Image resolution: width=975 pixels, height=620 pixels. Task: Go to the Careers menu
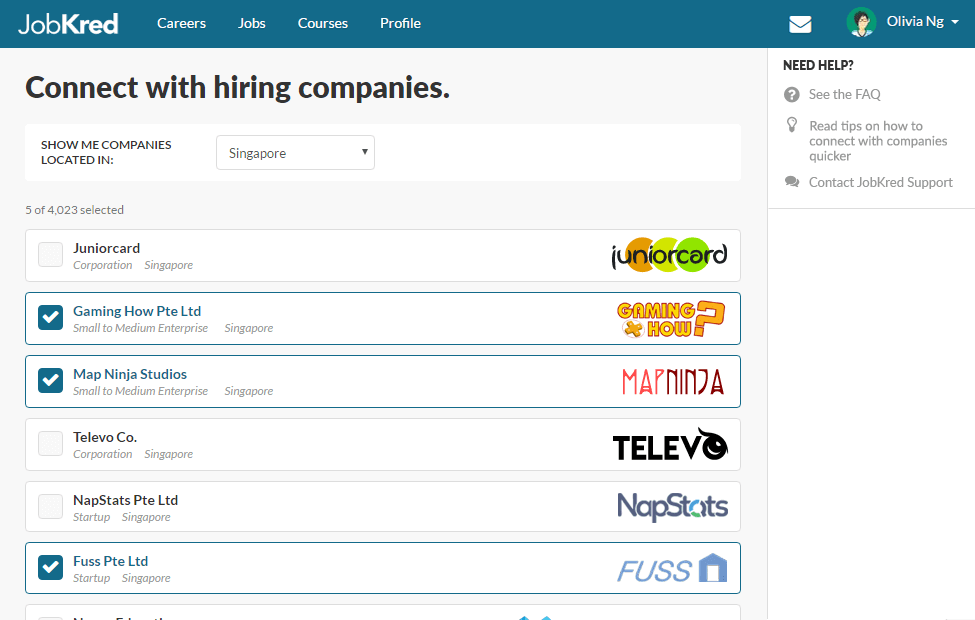[x=182, y=24]
